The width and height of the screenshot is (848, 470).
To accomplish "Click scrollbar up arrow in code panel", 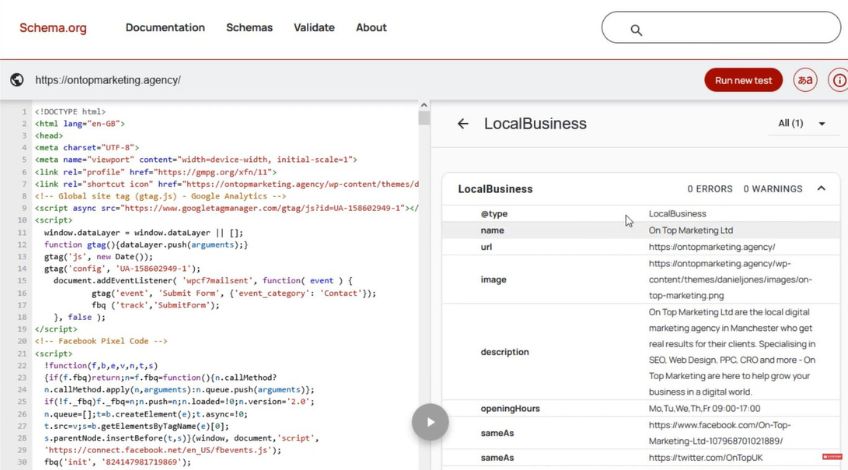I will tap(424, 105).
